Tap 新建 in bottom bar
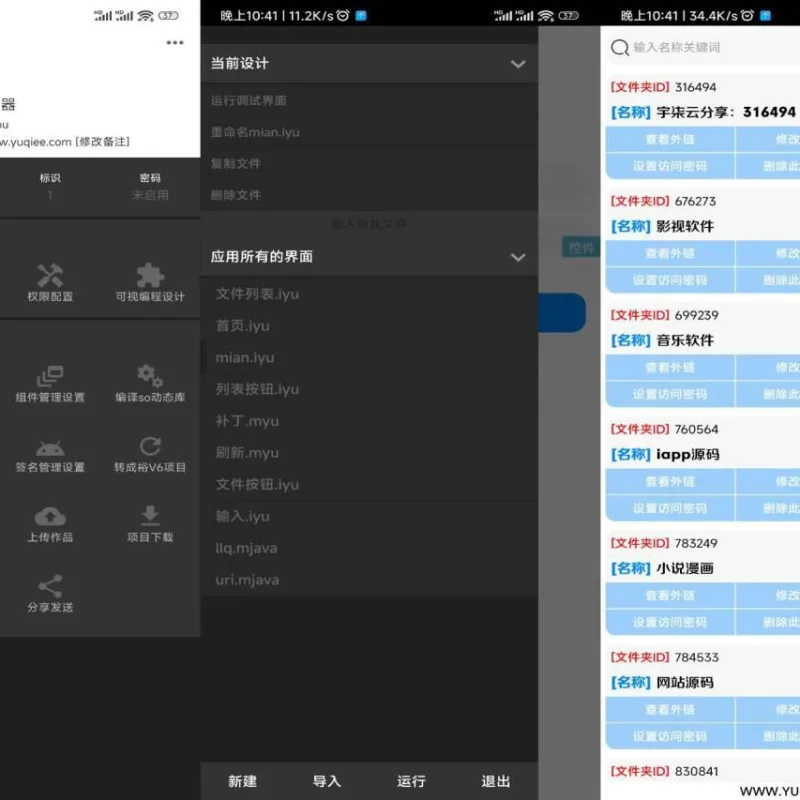 point(242,781)
